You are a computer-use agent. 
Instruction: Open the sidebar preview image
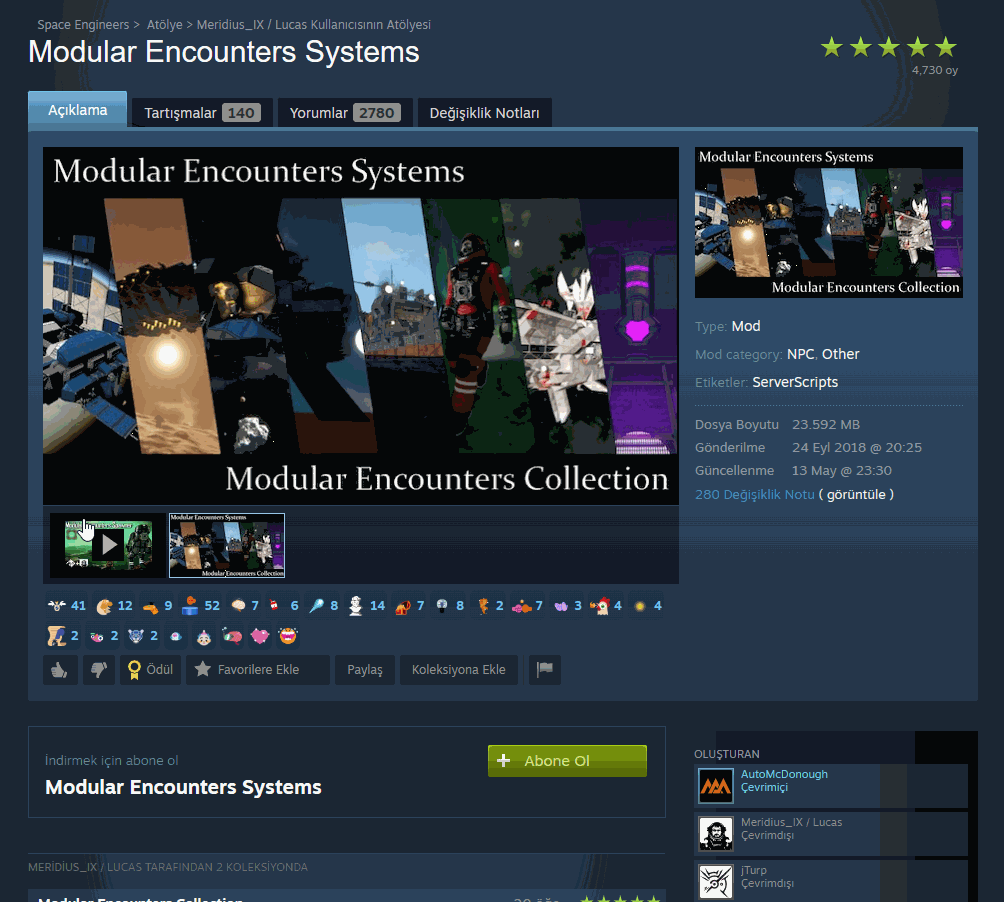[829, 222]
